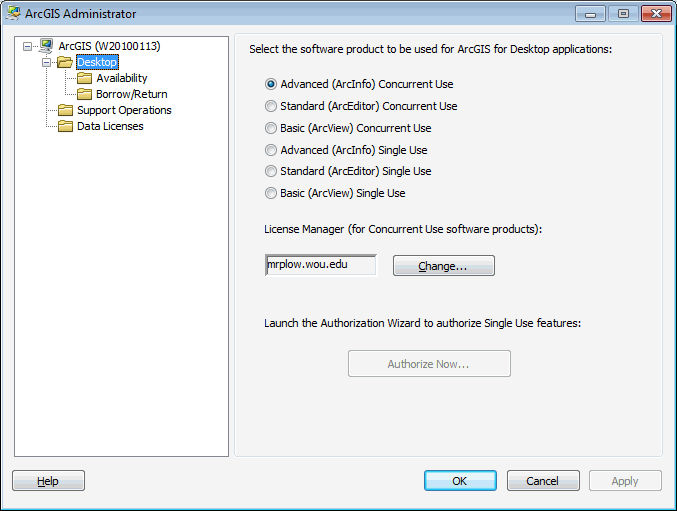Select the ArcGIS (W20100113) root label
The image size is (677, 511).
point(109,46)
